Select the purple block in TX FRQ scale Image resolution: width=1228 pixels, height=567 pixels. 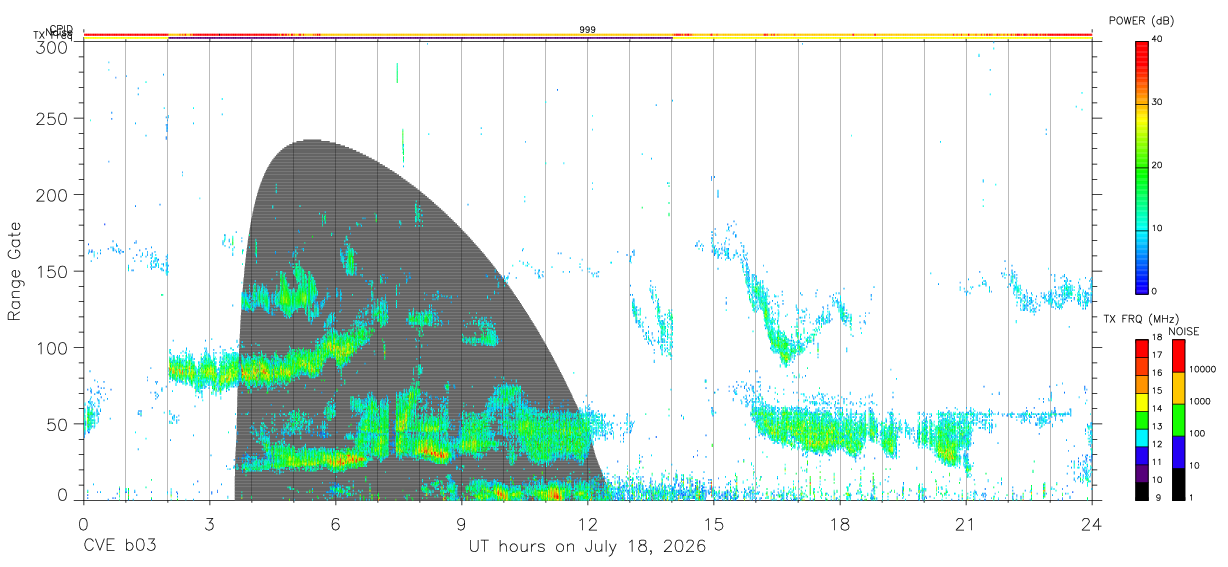click(x=1141, y=473)
